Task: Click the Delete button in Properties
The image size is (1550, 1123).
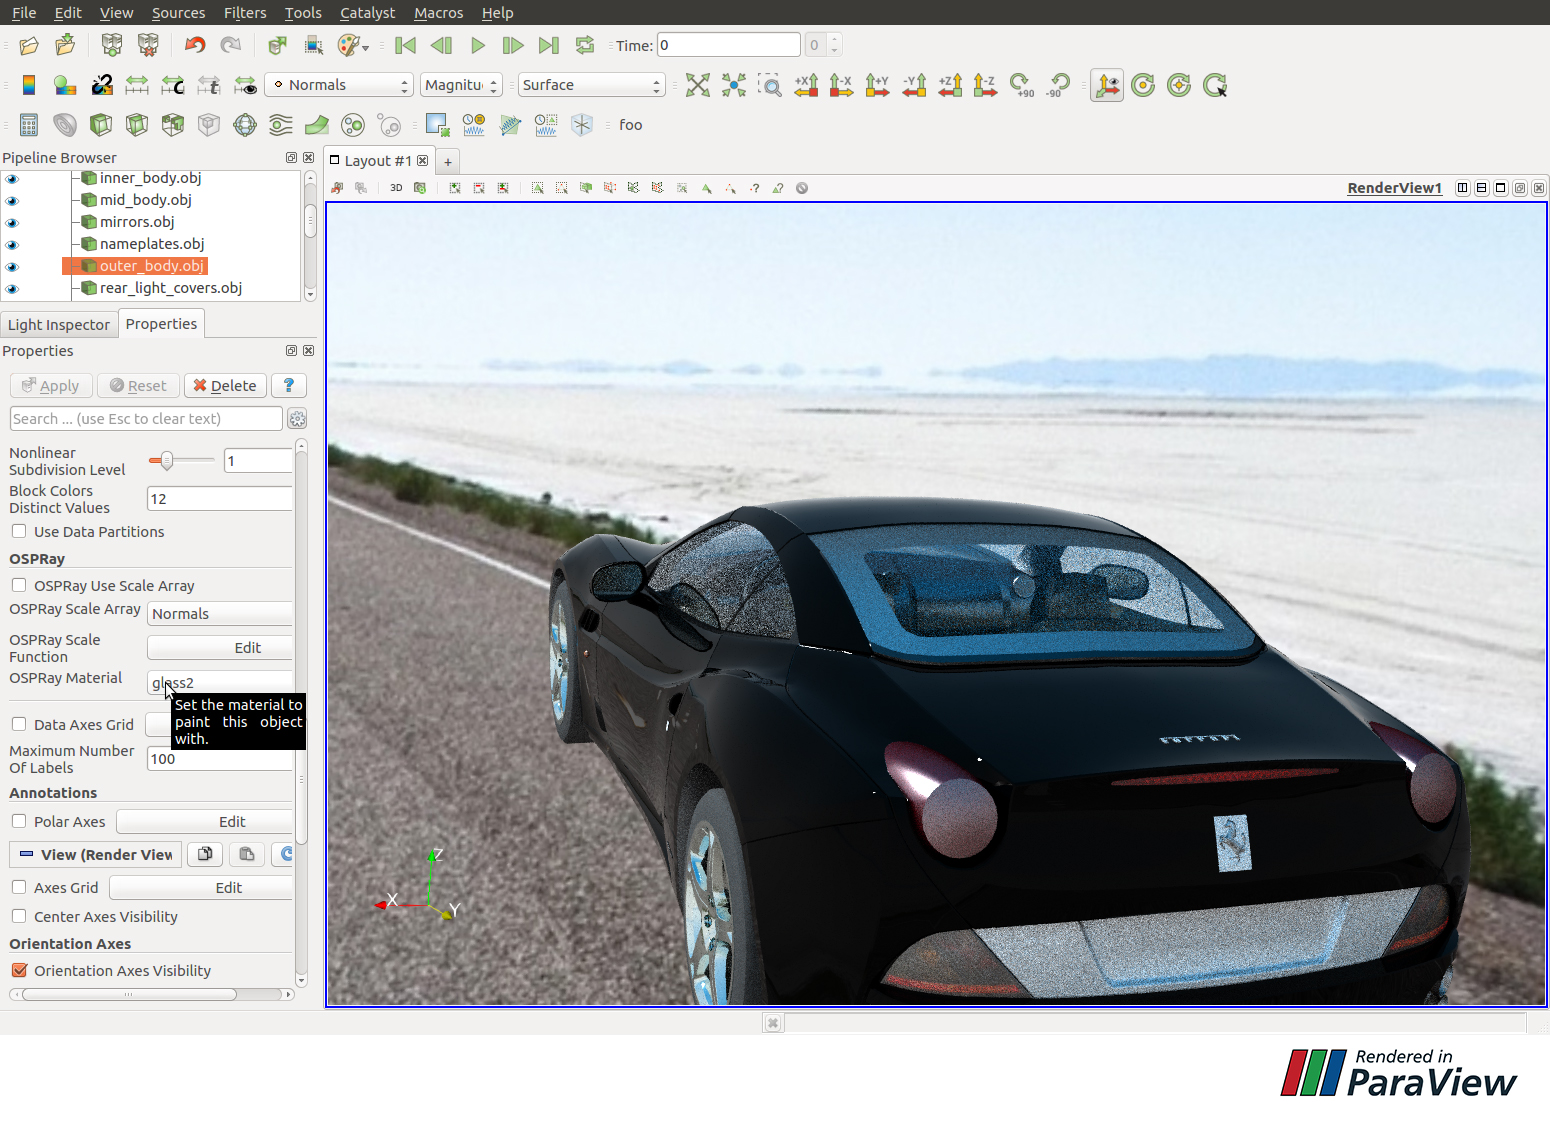Action: (225, 386)
